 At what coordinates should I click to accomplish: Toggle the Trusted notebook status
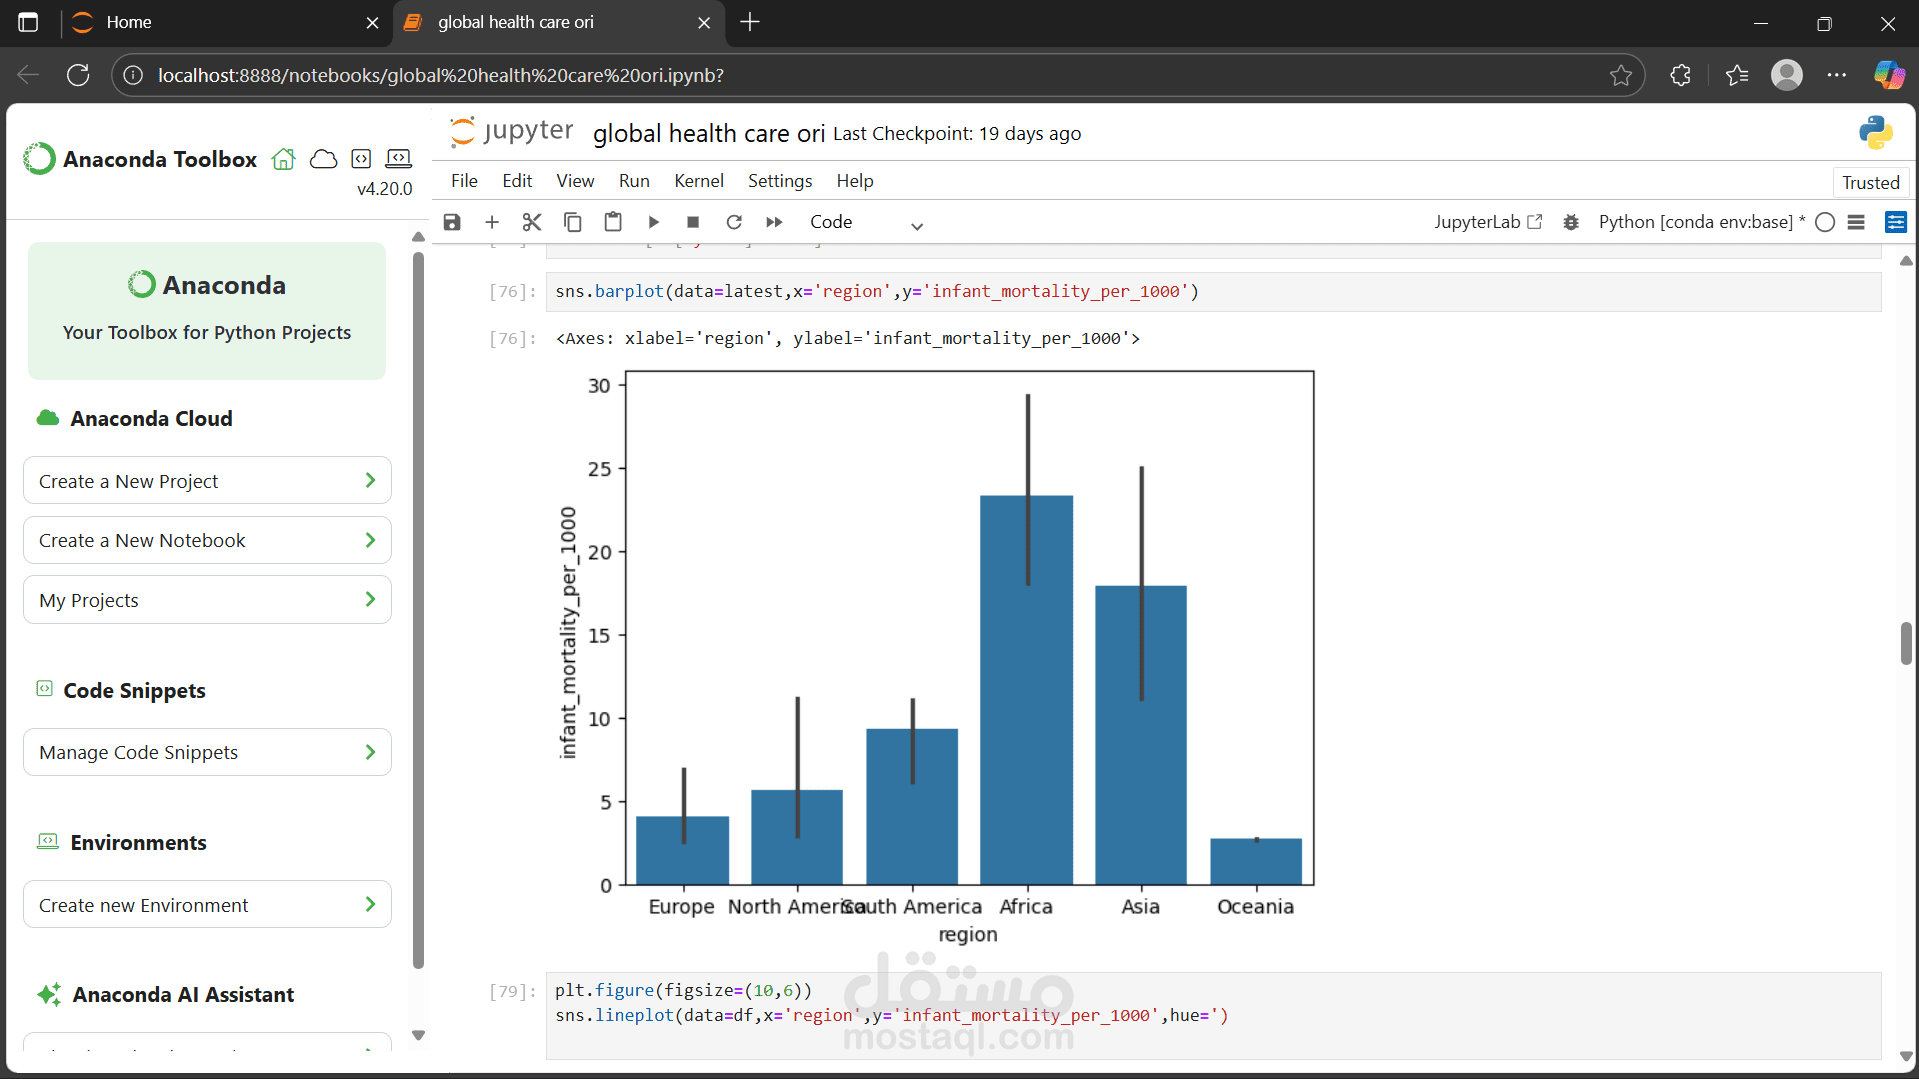(x=1870, y=182)
